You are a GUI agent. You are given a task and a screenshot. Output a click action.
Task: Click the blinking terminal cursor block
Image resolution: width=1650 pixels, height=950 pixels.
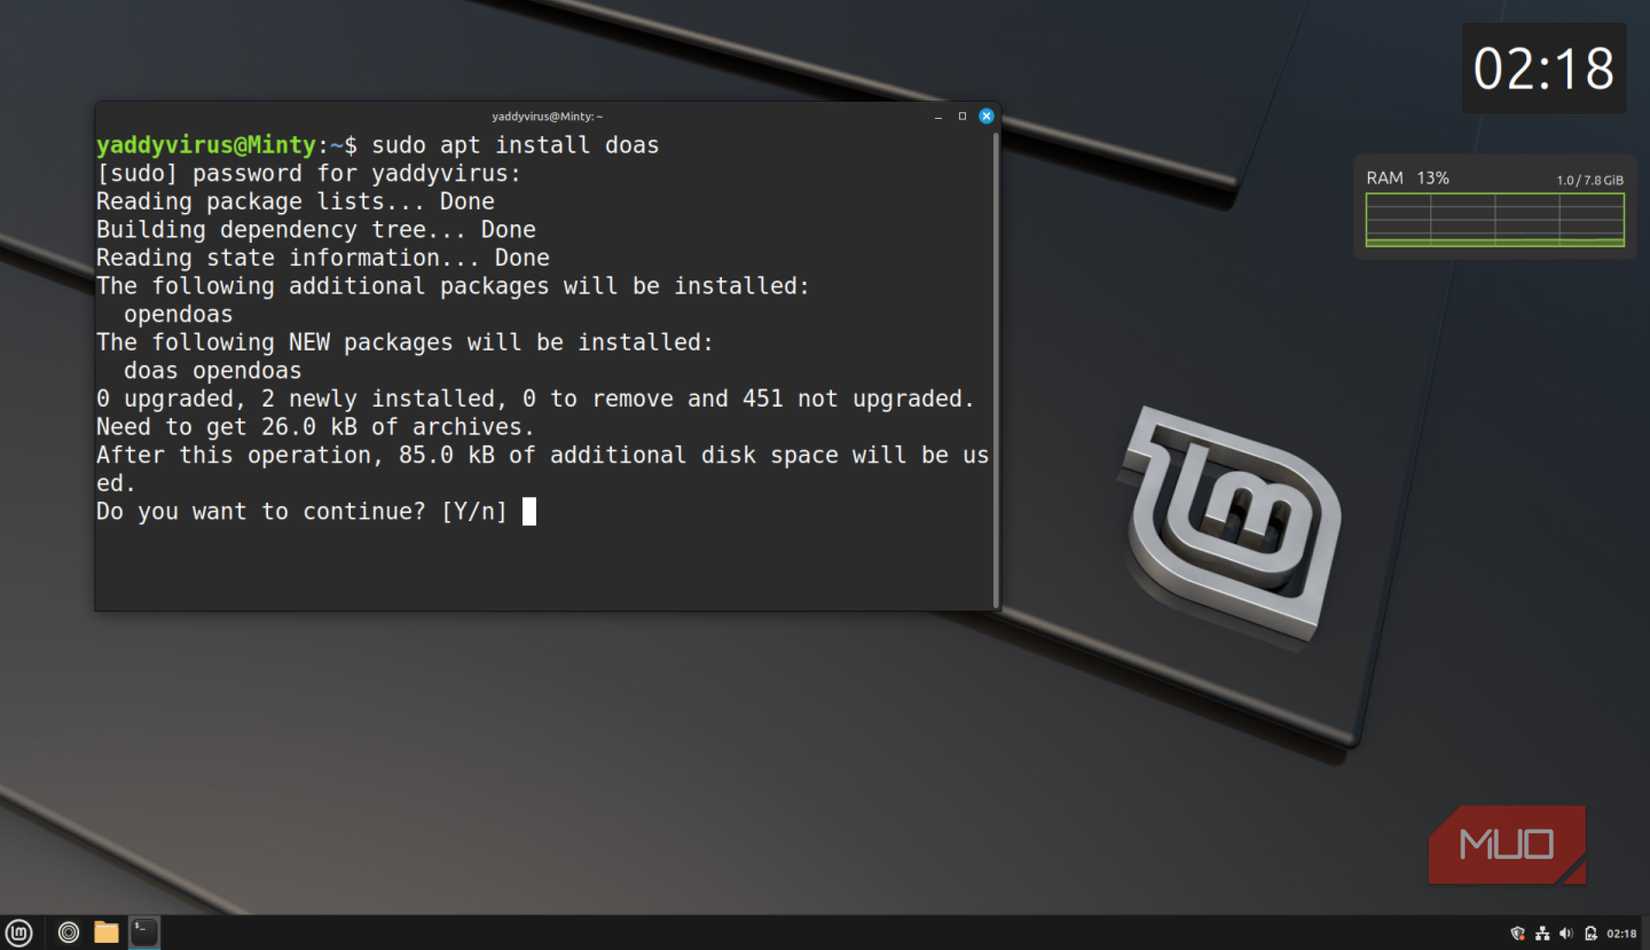click(x=528, y=512)
